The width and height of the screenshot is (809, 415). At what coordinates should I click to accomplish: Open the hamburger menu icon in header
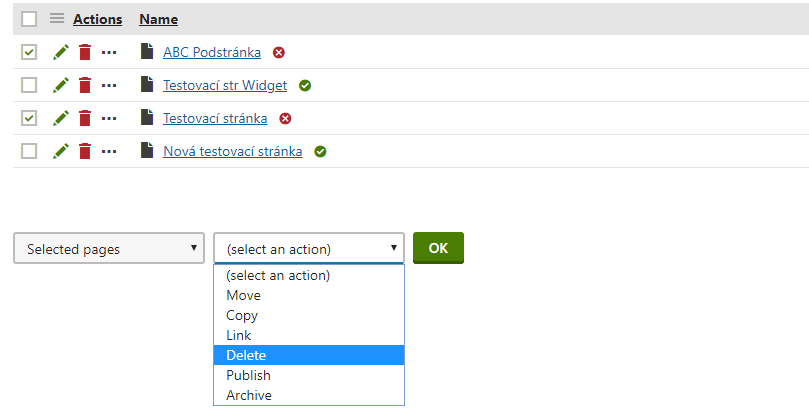pyautogui.click(x=57, y=19)
